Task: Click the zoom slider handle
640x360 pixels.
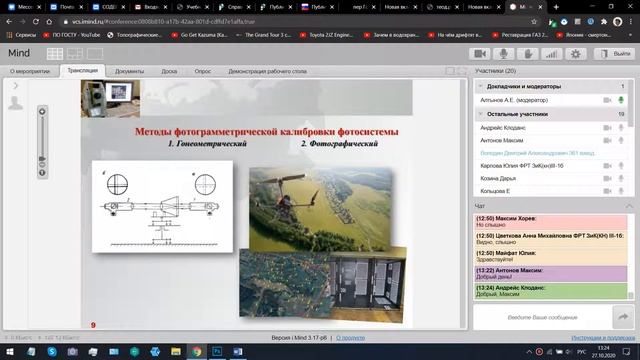Action: (x=42, y=158)
